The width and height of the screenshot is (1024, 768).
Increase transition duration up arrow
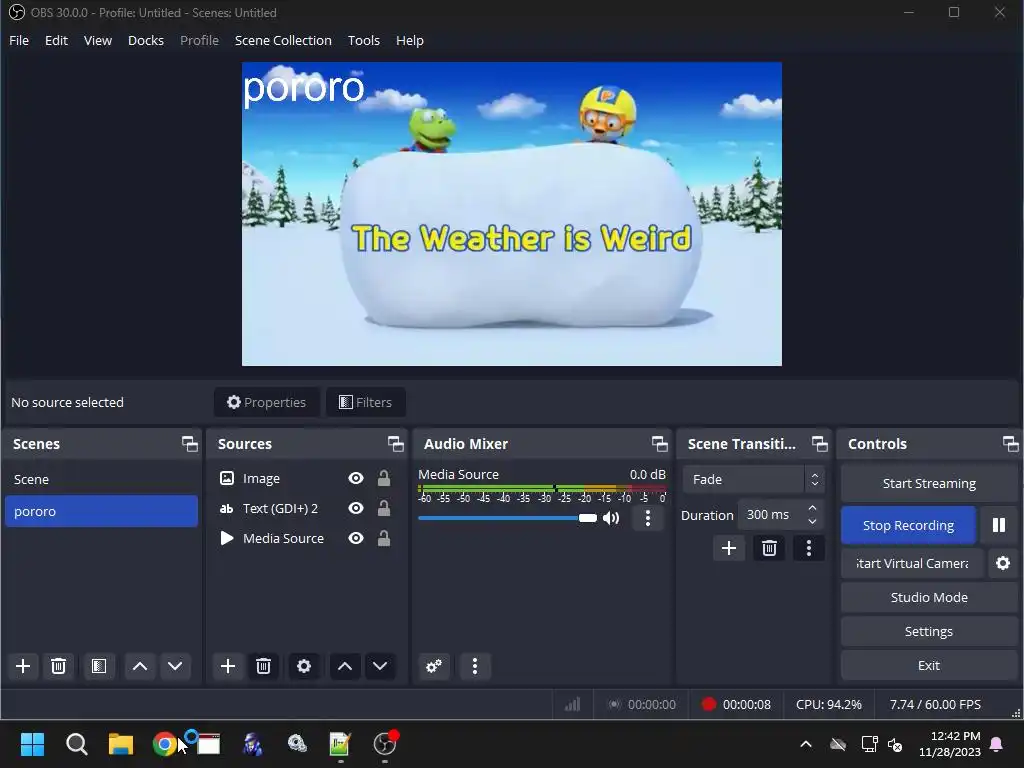[812, 508]
